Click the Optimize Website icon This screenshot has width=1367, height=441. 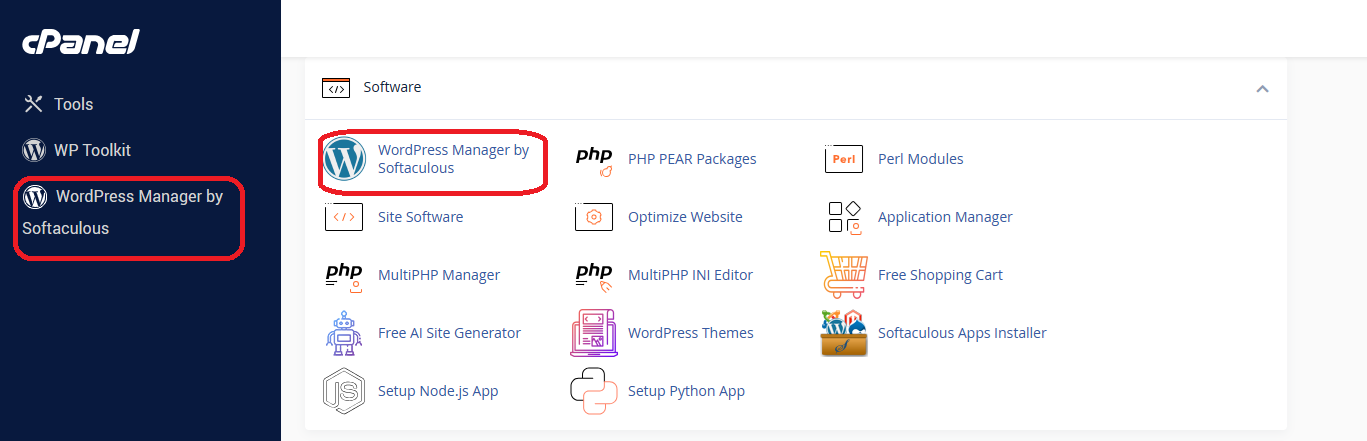click(594, 217)
